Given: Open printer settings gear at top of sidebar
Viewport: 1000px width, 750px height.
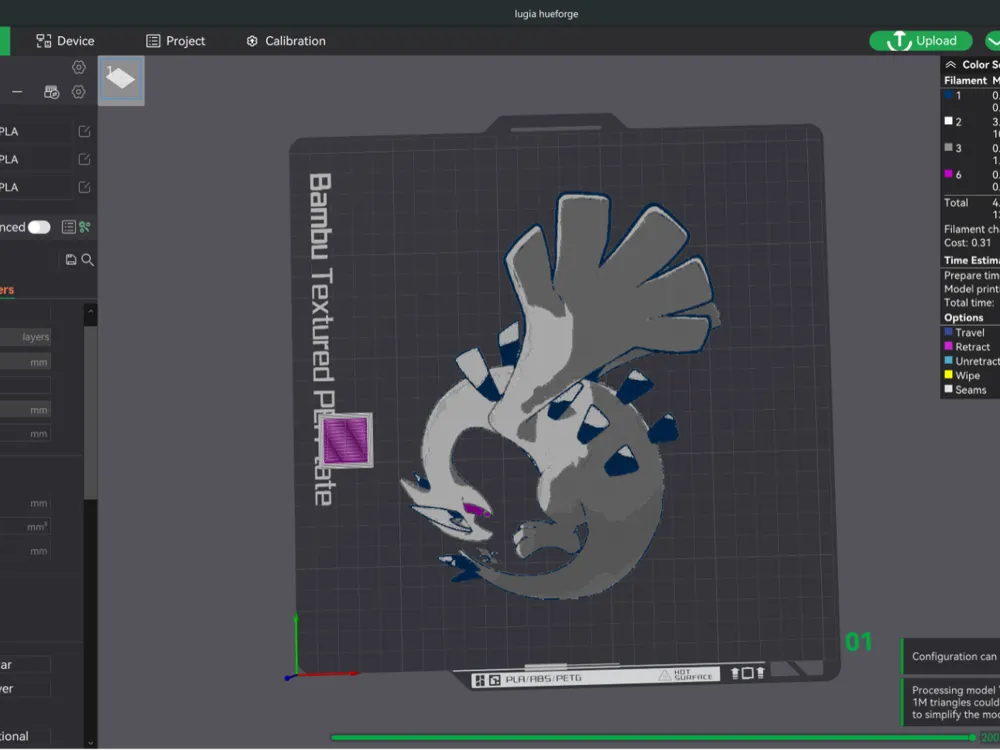Looking at the screenshot, I should click(79, 67).
